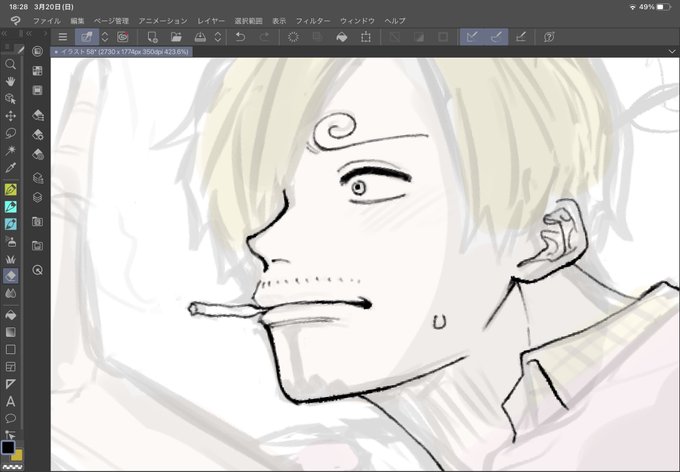680x472 pixels.
Task: Select the Balloon speech bubble tool
Action: [10, 419]
